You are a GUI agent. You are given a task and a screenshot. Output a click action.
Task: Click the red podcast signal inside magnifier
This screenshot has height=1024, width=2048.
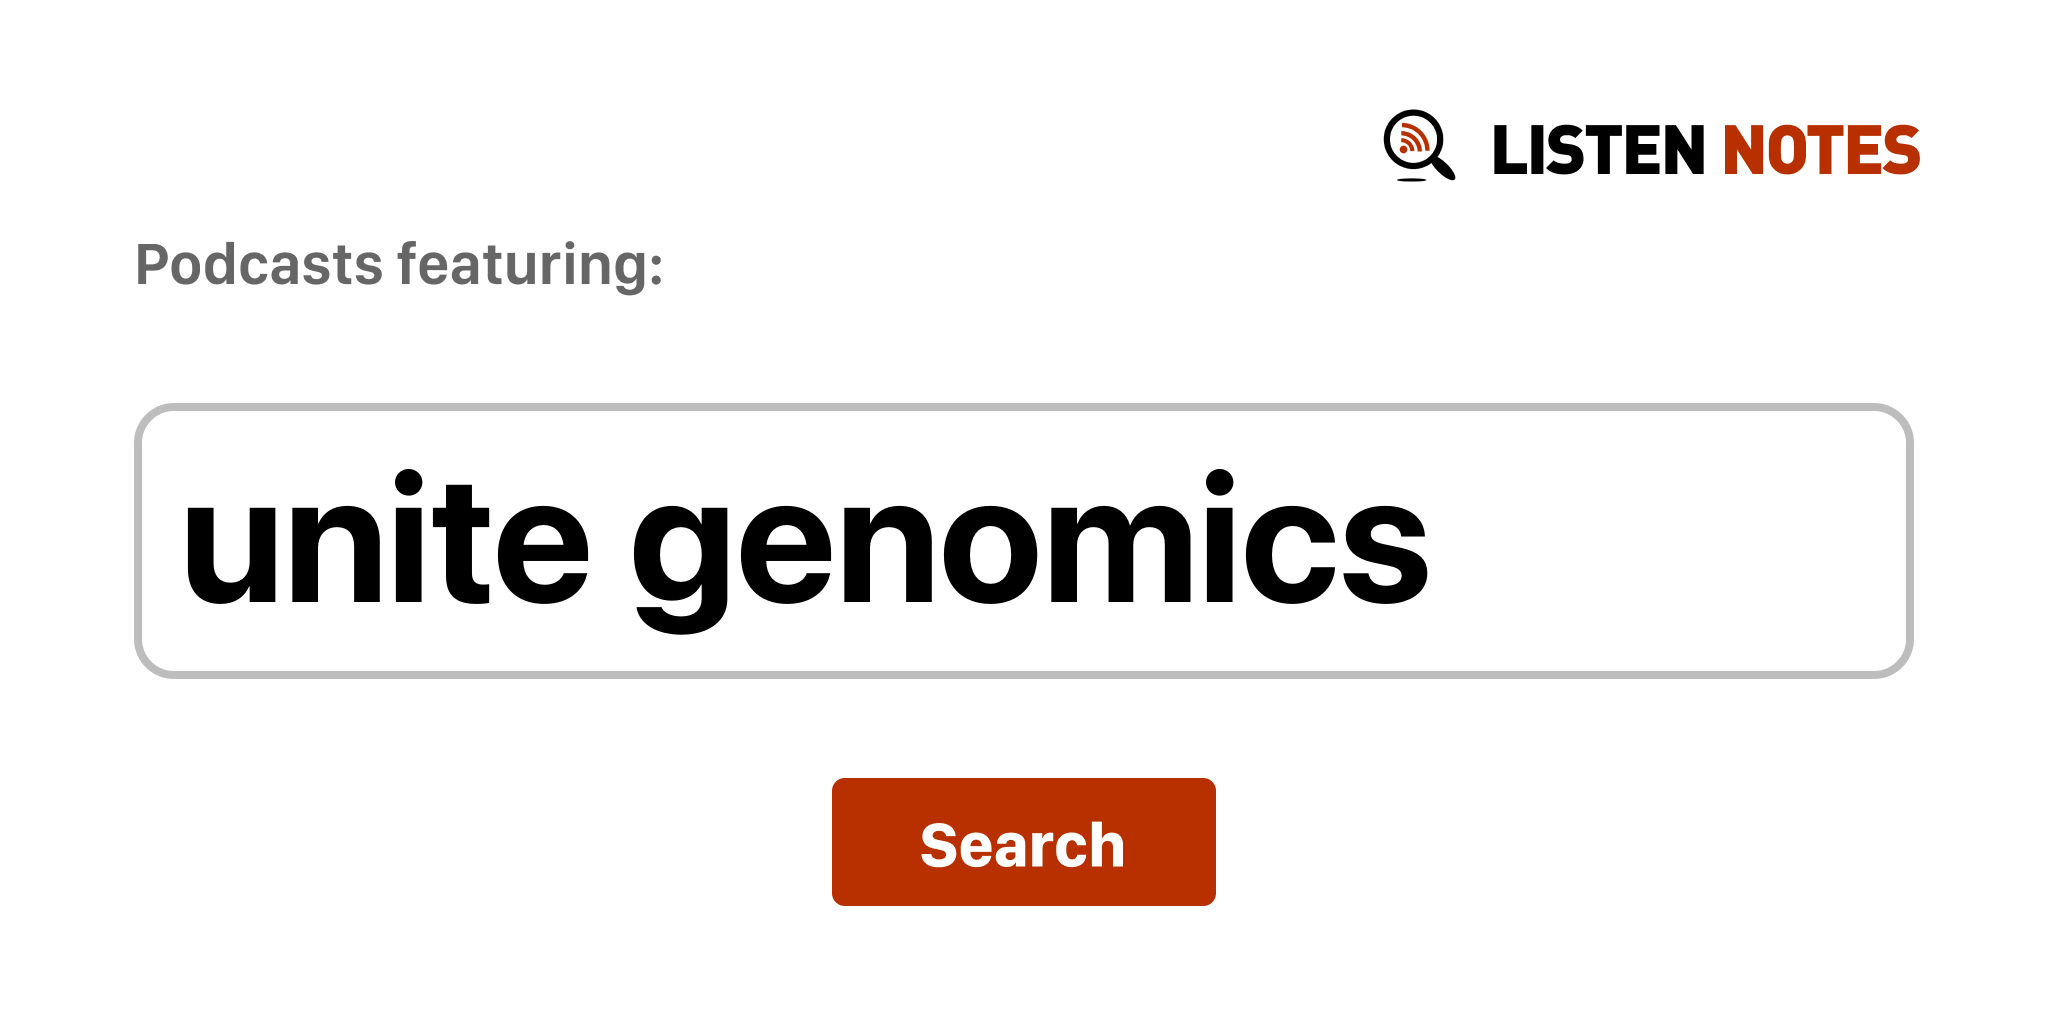pos(1412,138)
